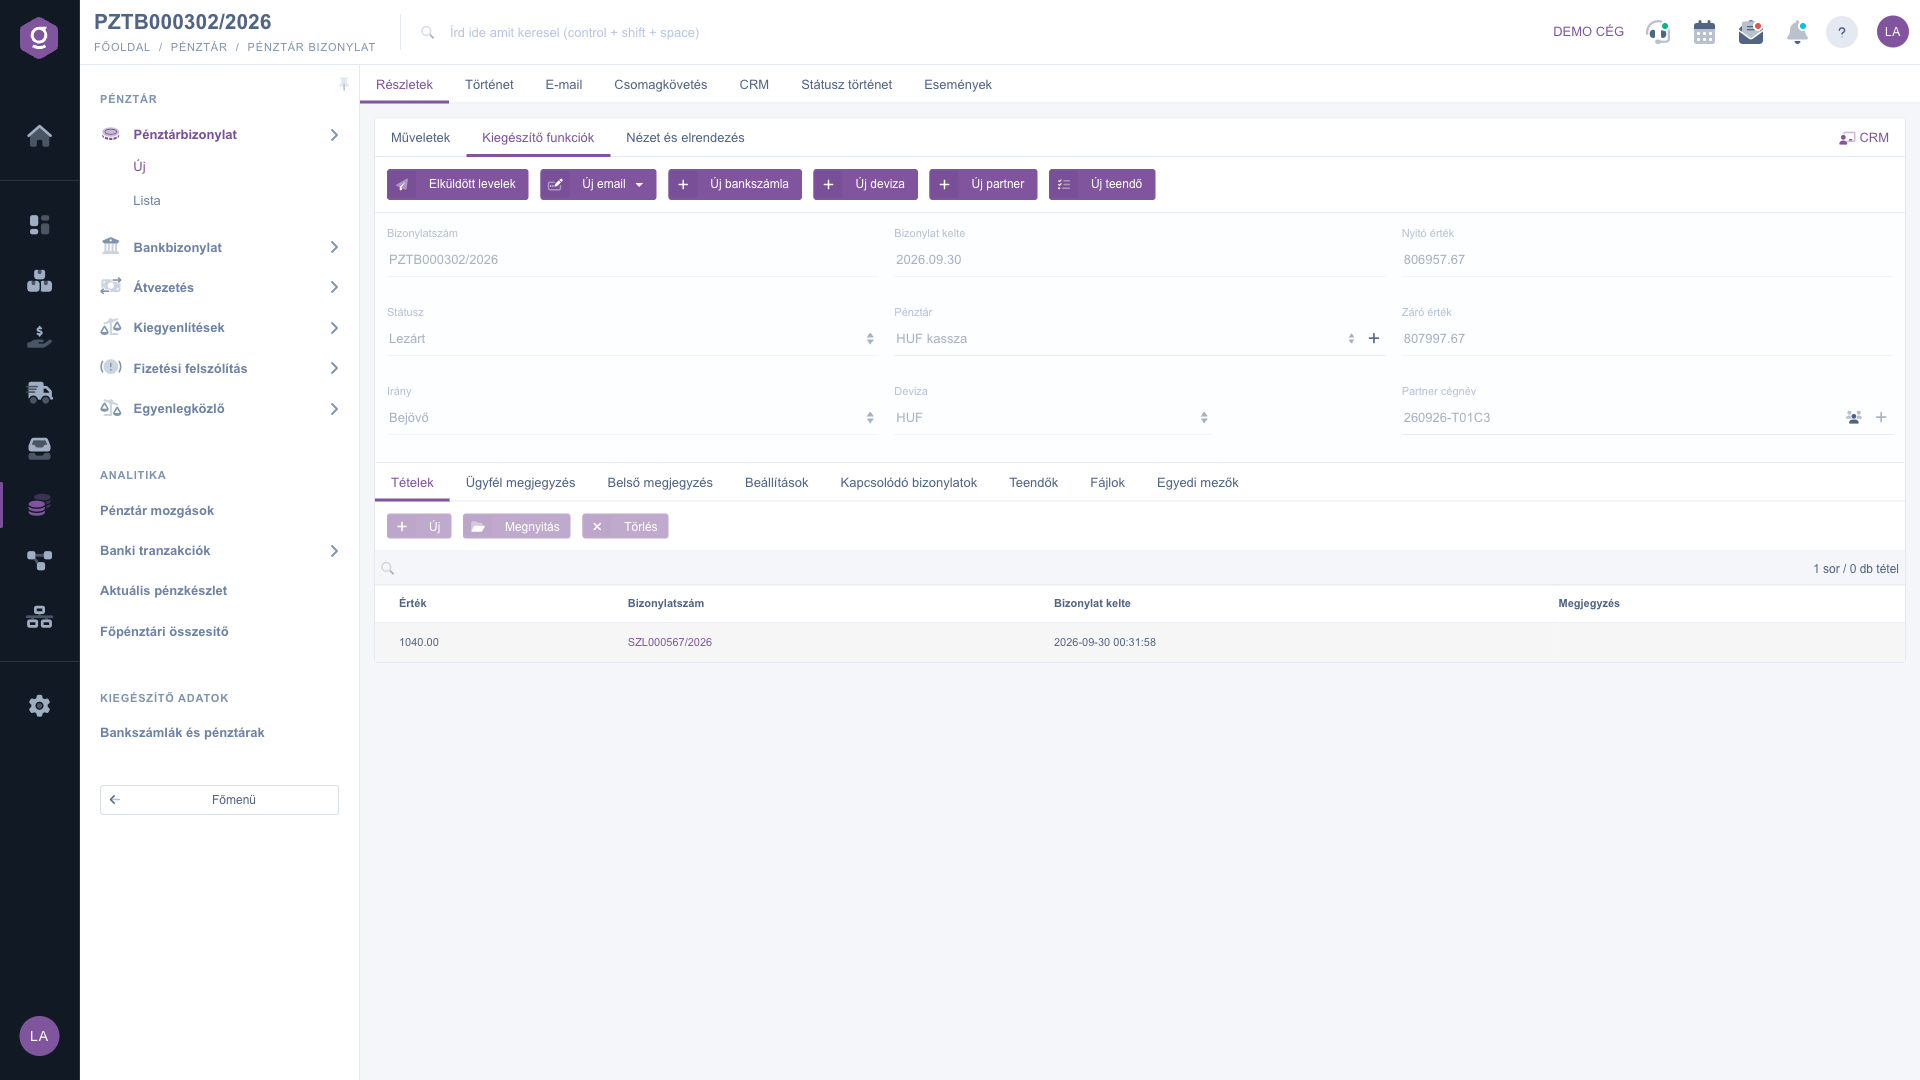
Task: Expand the Pénztárbizonylat menu chevron
Action: pos(334,135)
